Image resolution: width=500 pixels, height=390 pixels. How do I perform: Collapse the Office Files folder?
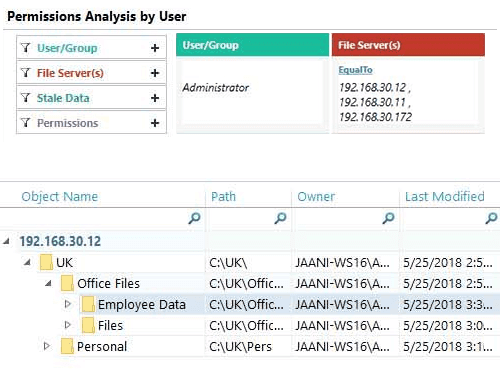[48, 283]
